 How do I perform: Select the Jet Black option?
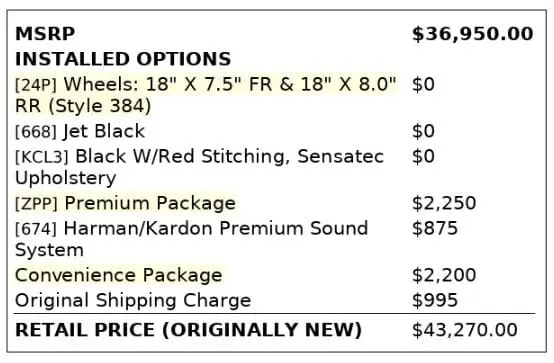click(104, 131)
